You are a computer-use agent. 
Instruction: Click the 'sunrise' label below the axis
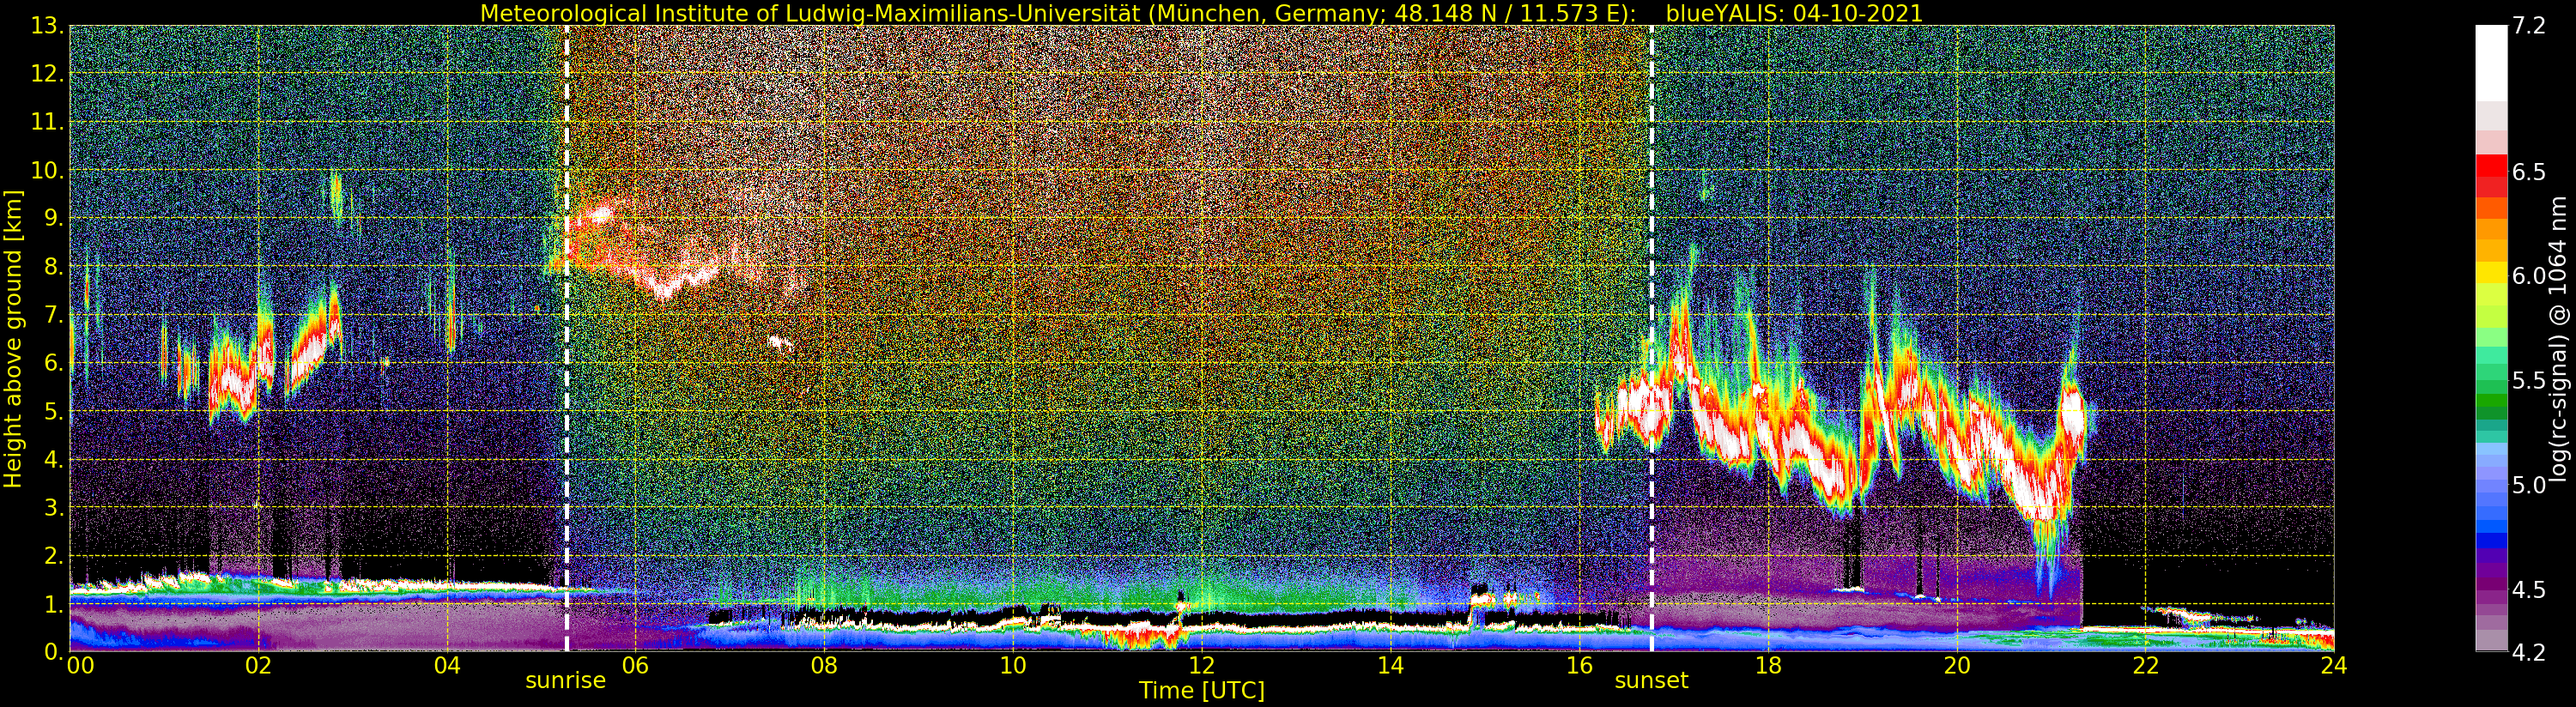[566, 681]
